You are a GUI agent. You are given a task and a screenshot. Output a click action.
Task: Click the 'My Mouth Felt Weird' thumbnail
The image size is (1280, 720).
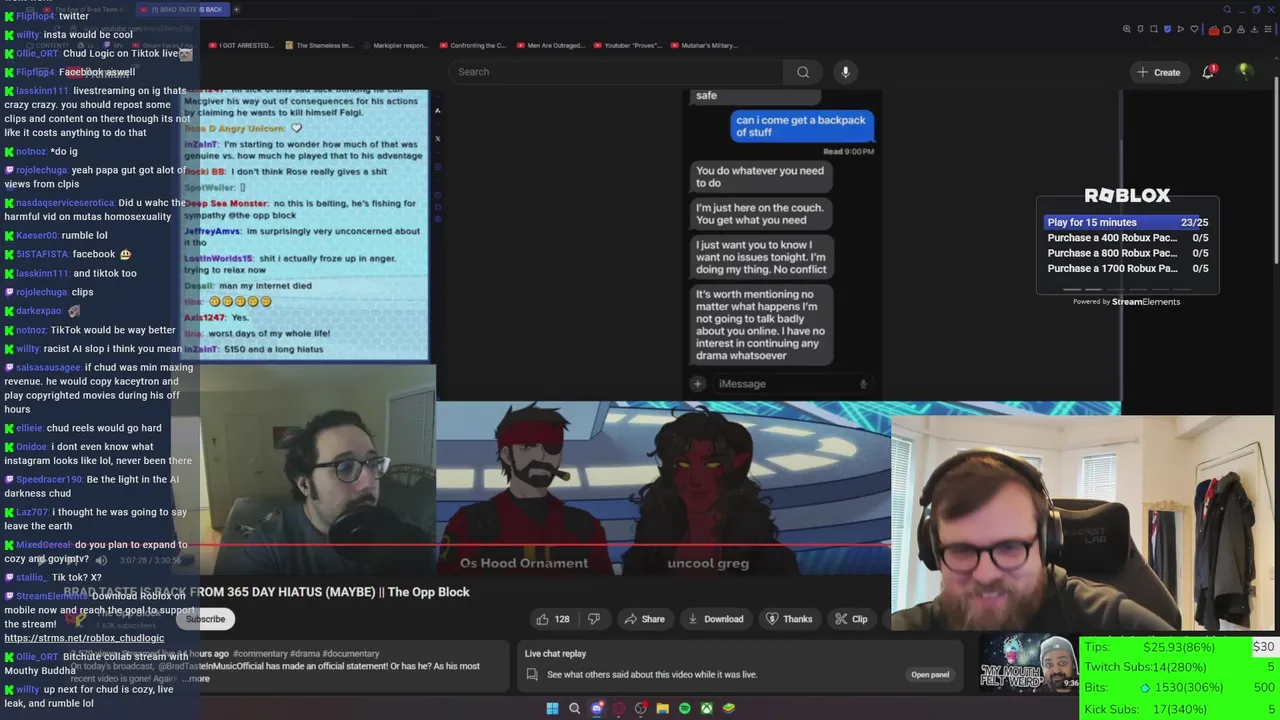pyautogui.click(x=1029, y=664)
